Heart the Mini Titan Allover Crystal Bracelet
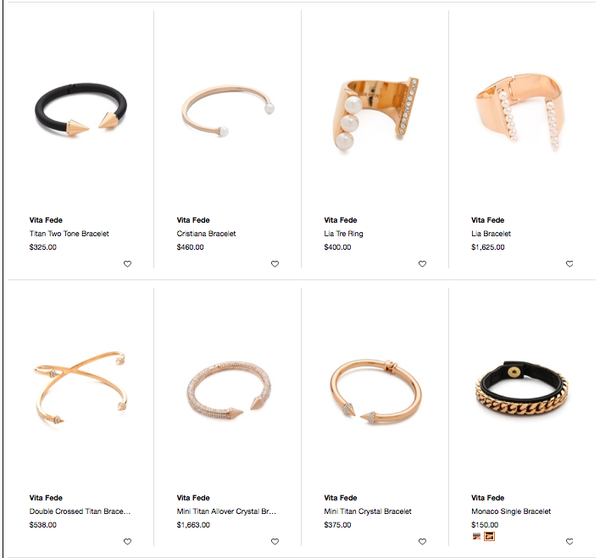This screenshot has height=558, width=600. pos(275,542)
